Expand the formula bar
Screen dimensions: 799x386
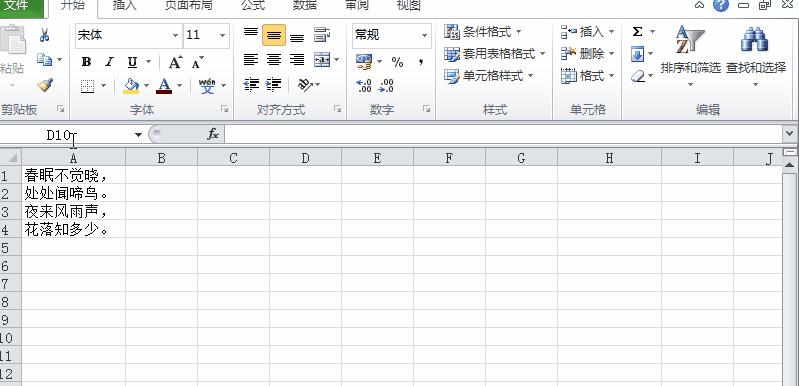pos(790,134)
